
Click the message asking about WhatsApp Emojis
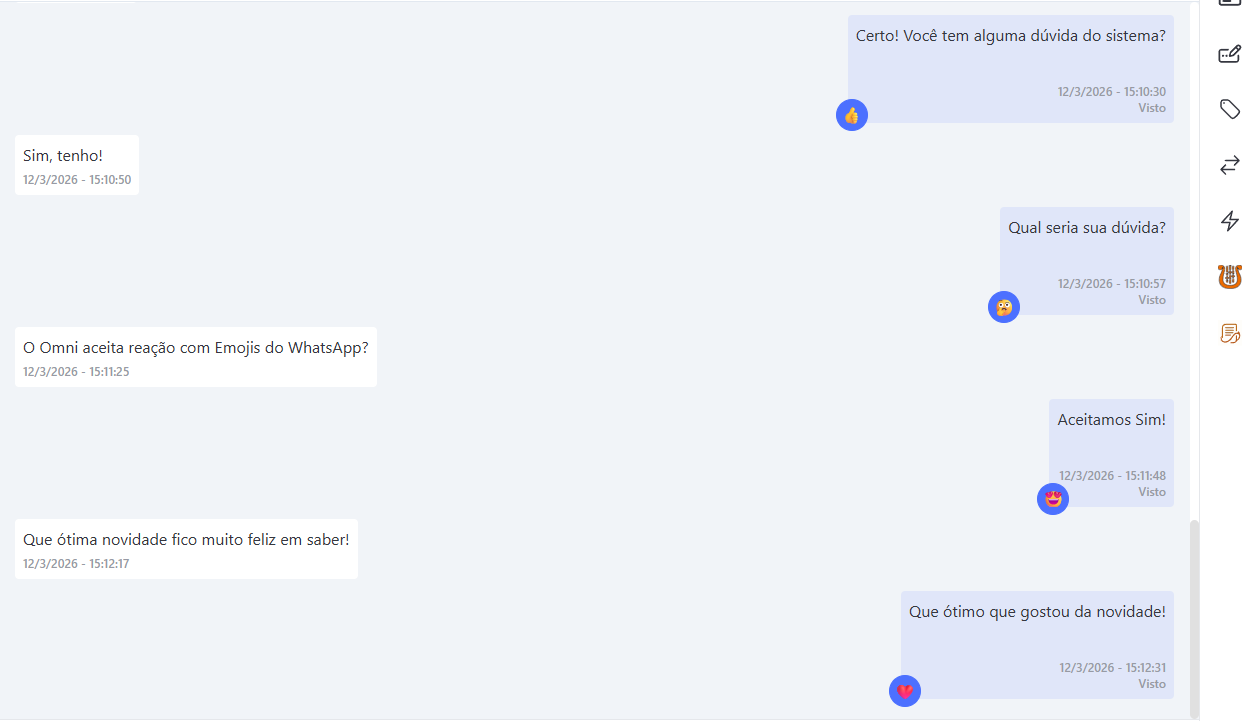pyautogui.click(x=196, y=357)
